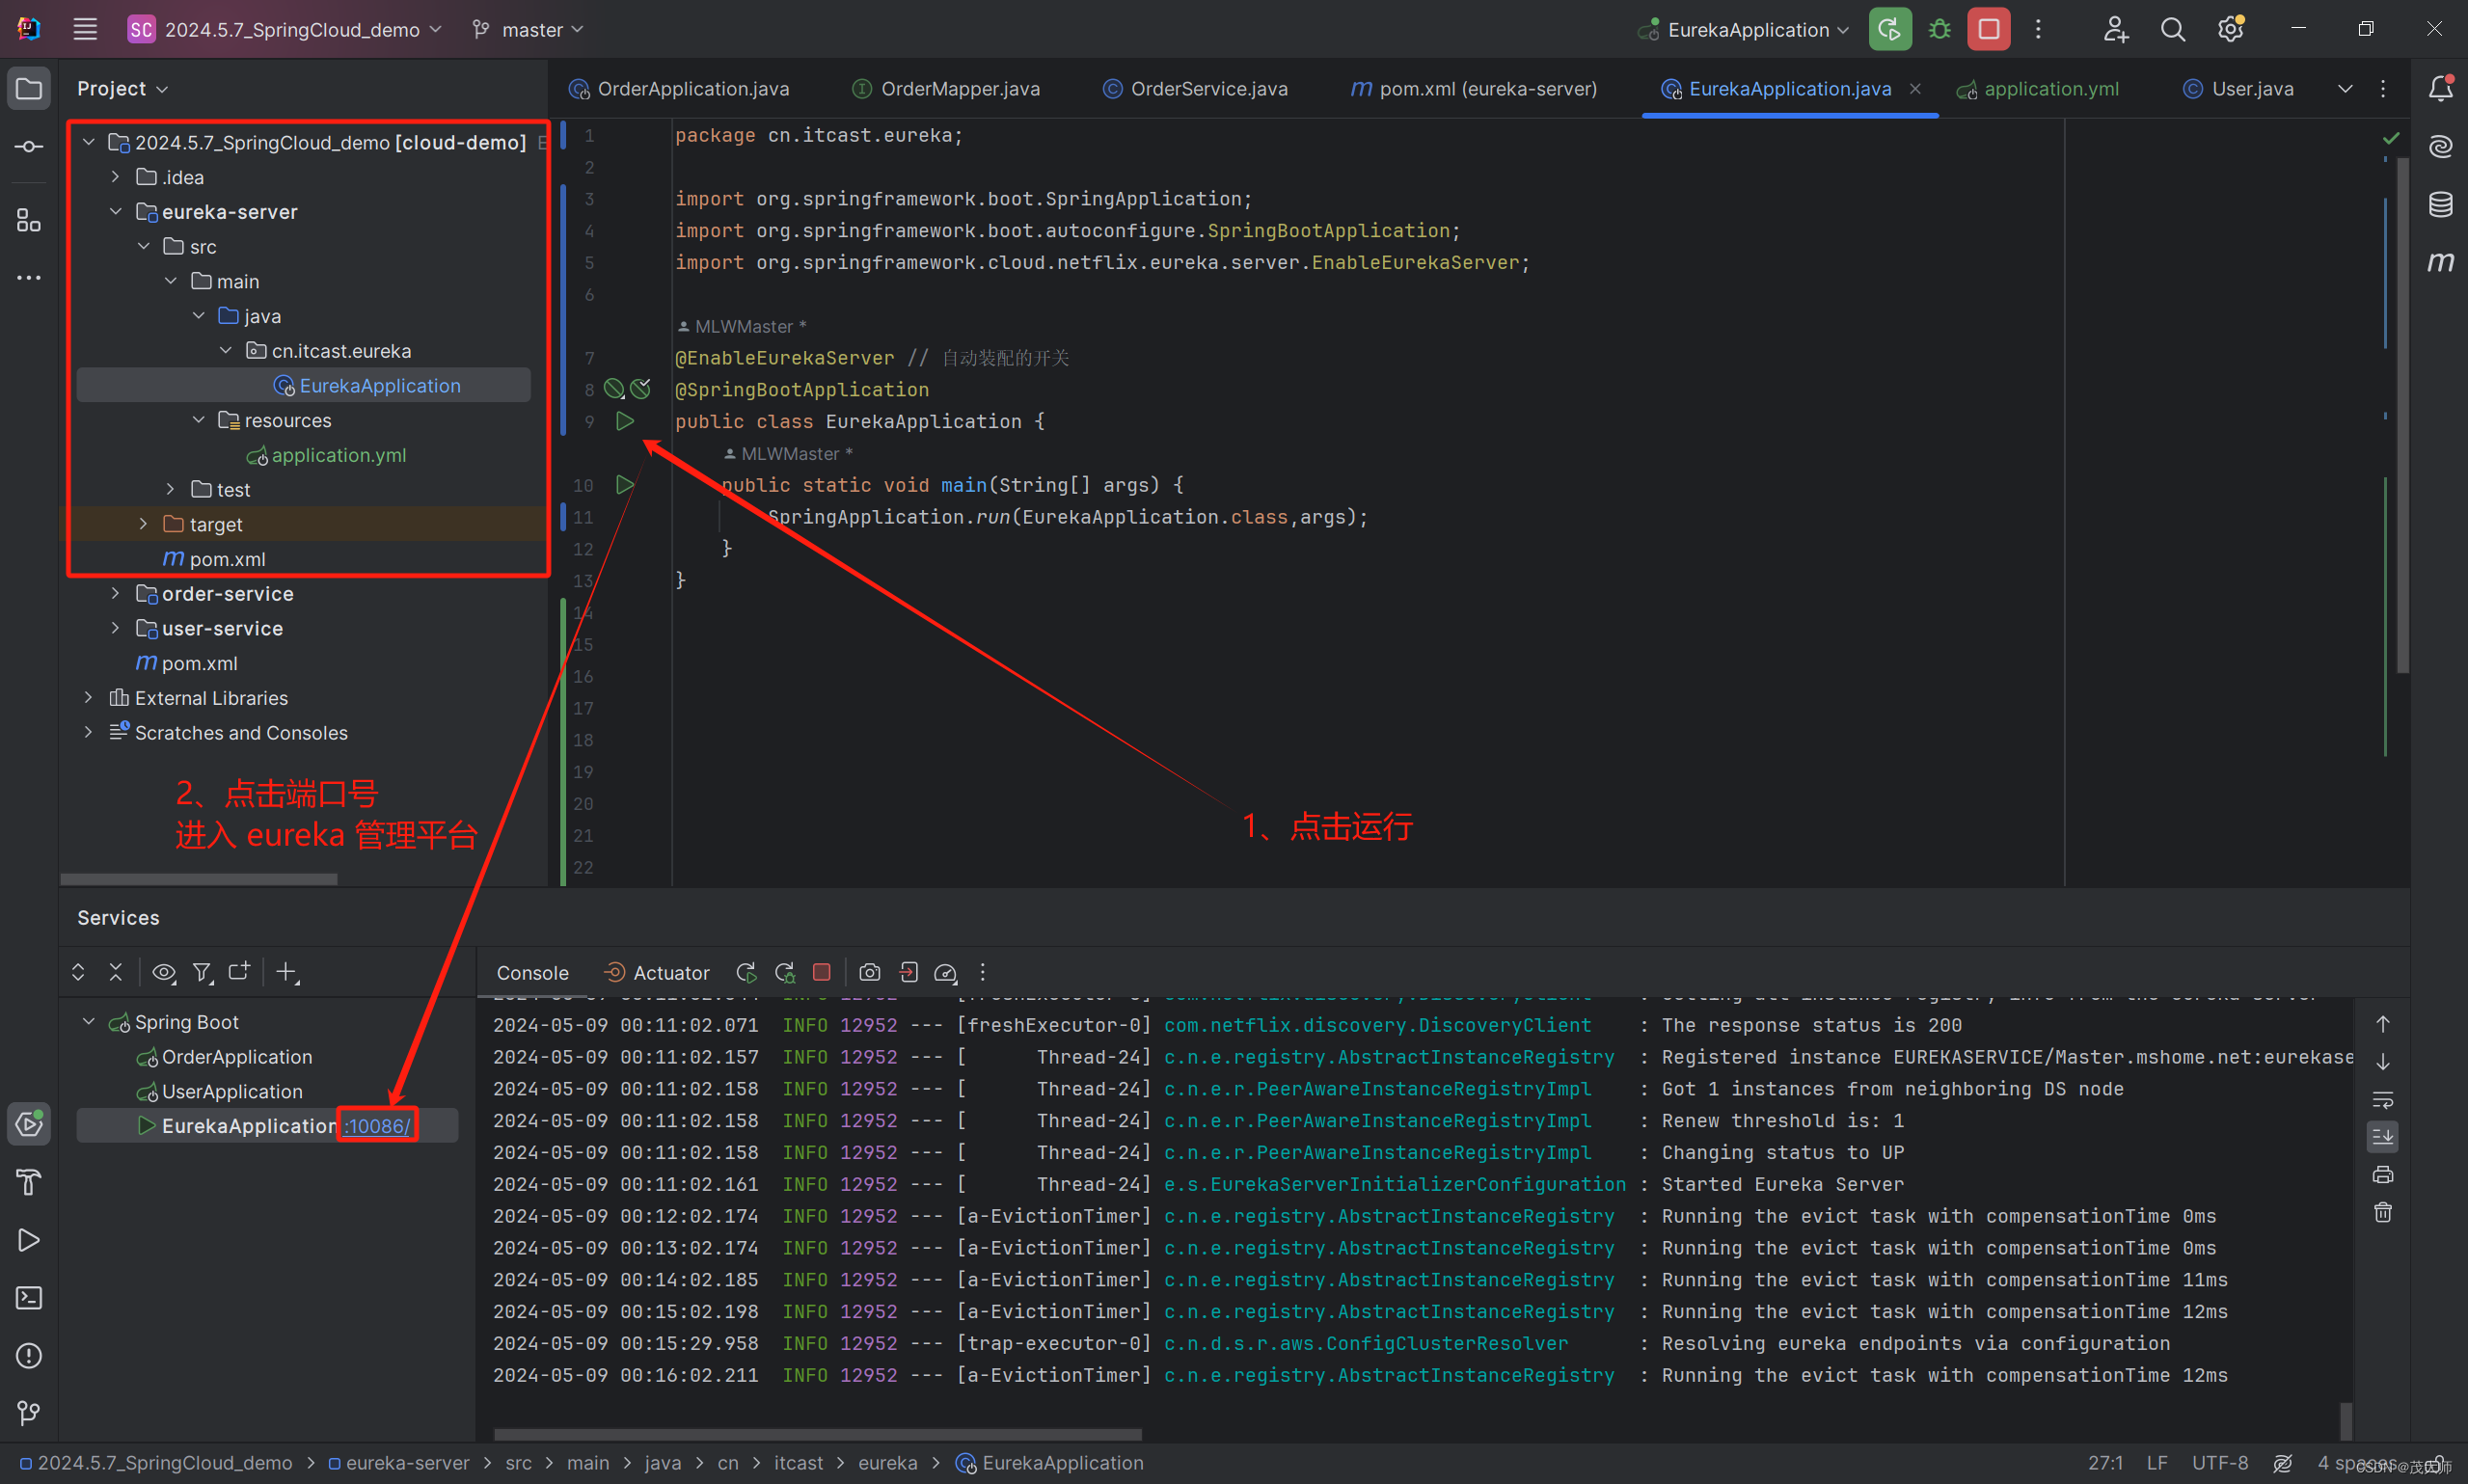Open the Database tool window icon
The height and width of the screenshot is (1484, 2468).
(2440, 204)
